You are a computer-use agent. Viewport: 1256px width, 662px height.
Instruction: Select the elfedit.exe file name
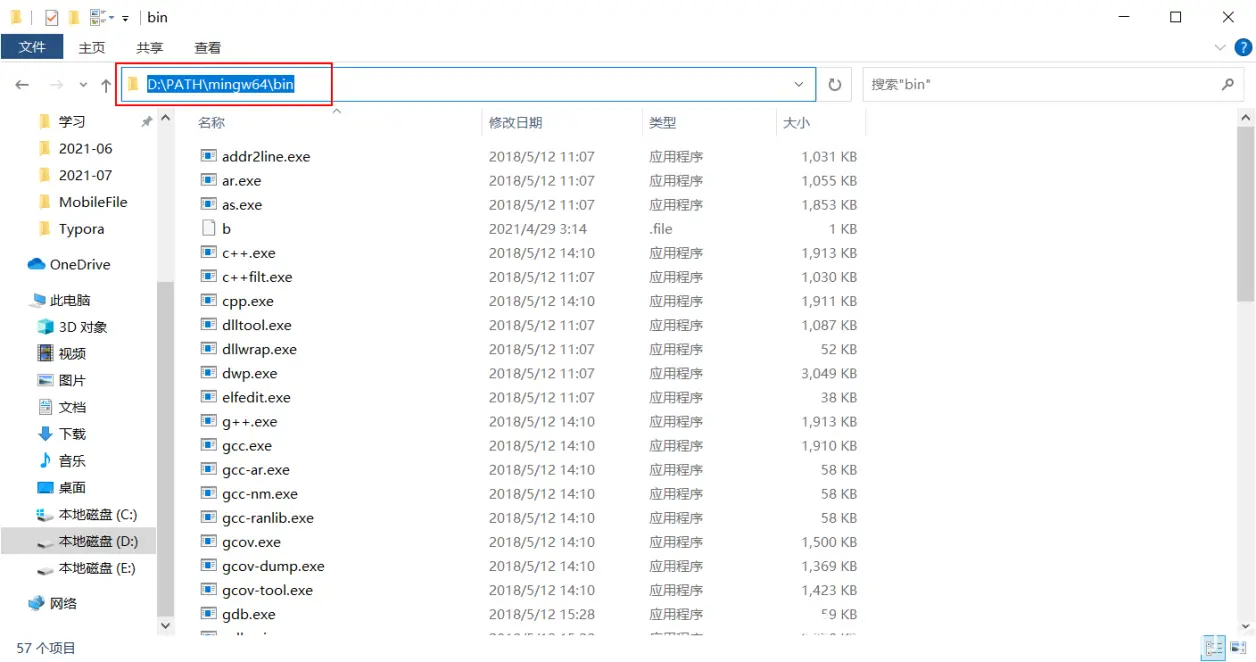point(256,397)
